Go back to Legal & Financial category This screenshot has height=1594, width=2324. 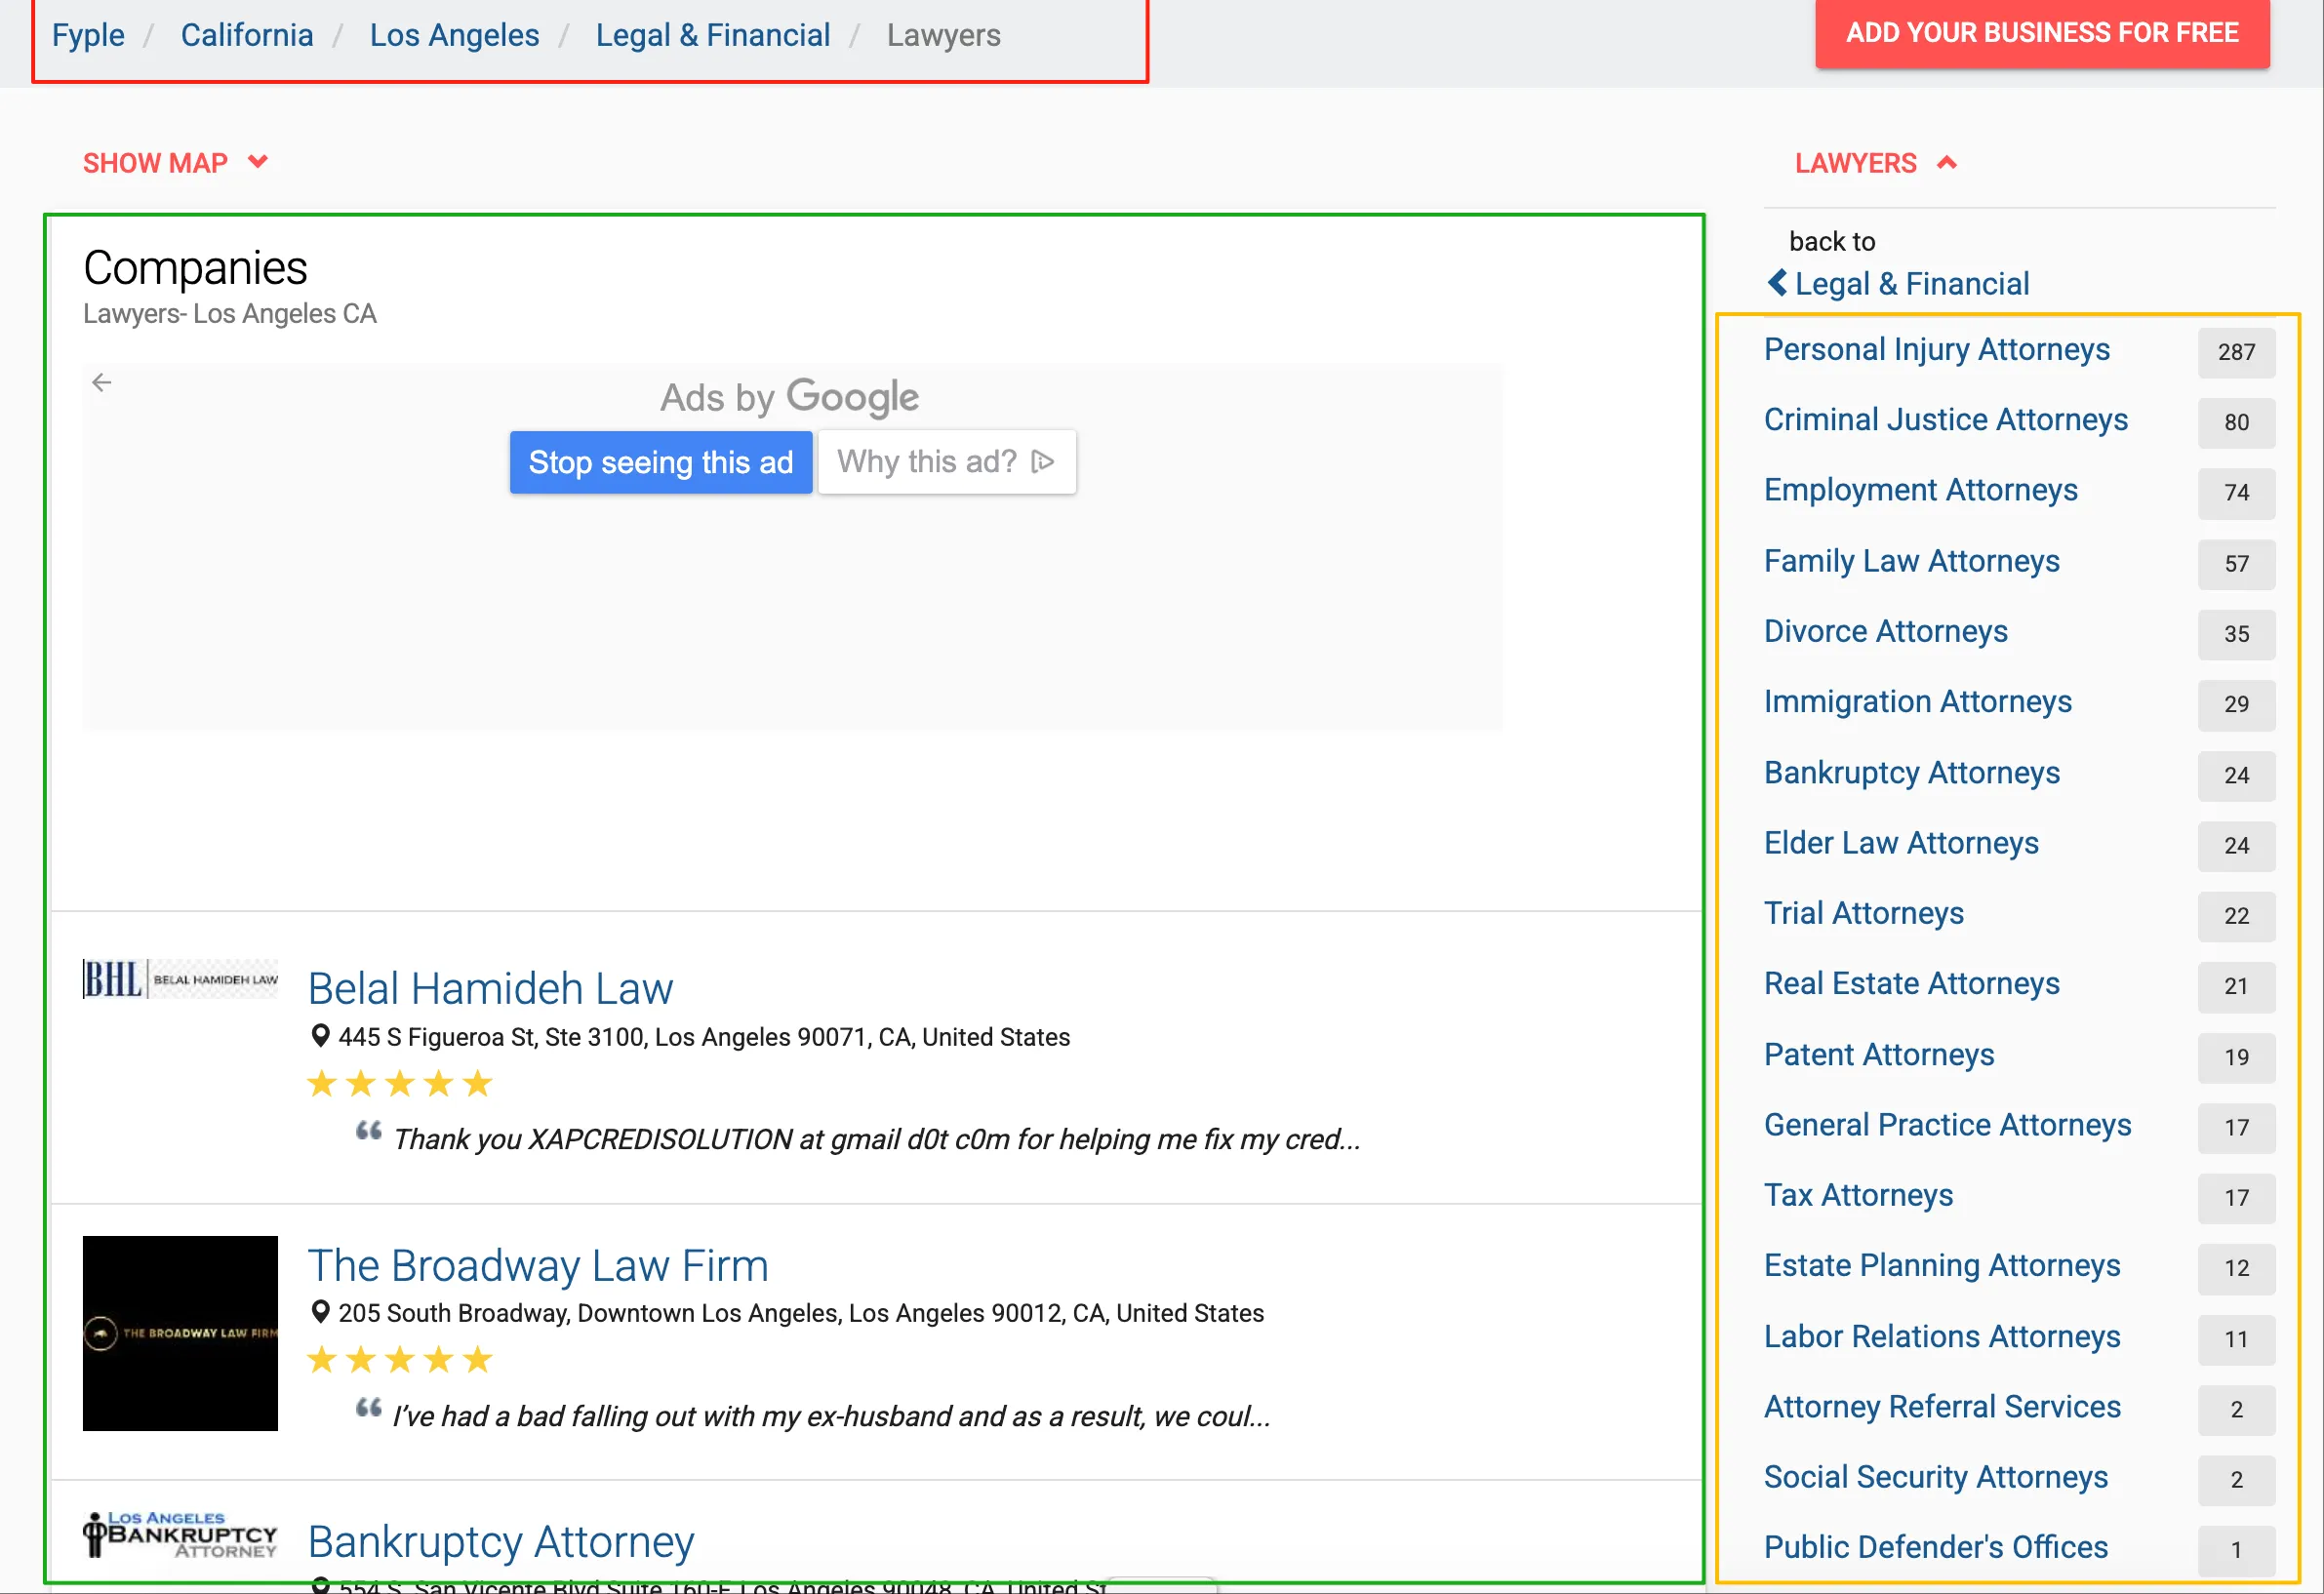[1911, 284]
